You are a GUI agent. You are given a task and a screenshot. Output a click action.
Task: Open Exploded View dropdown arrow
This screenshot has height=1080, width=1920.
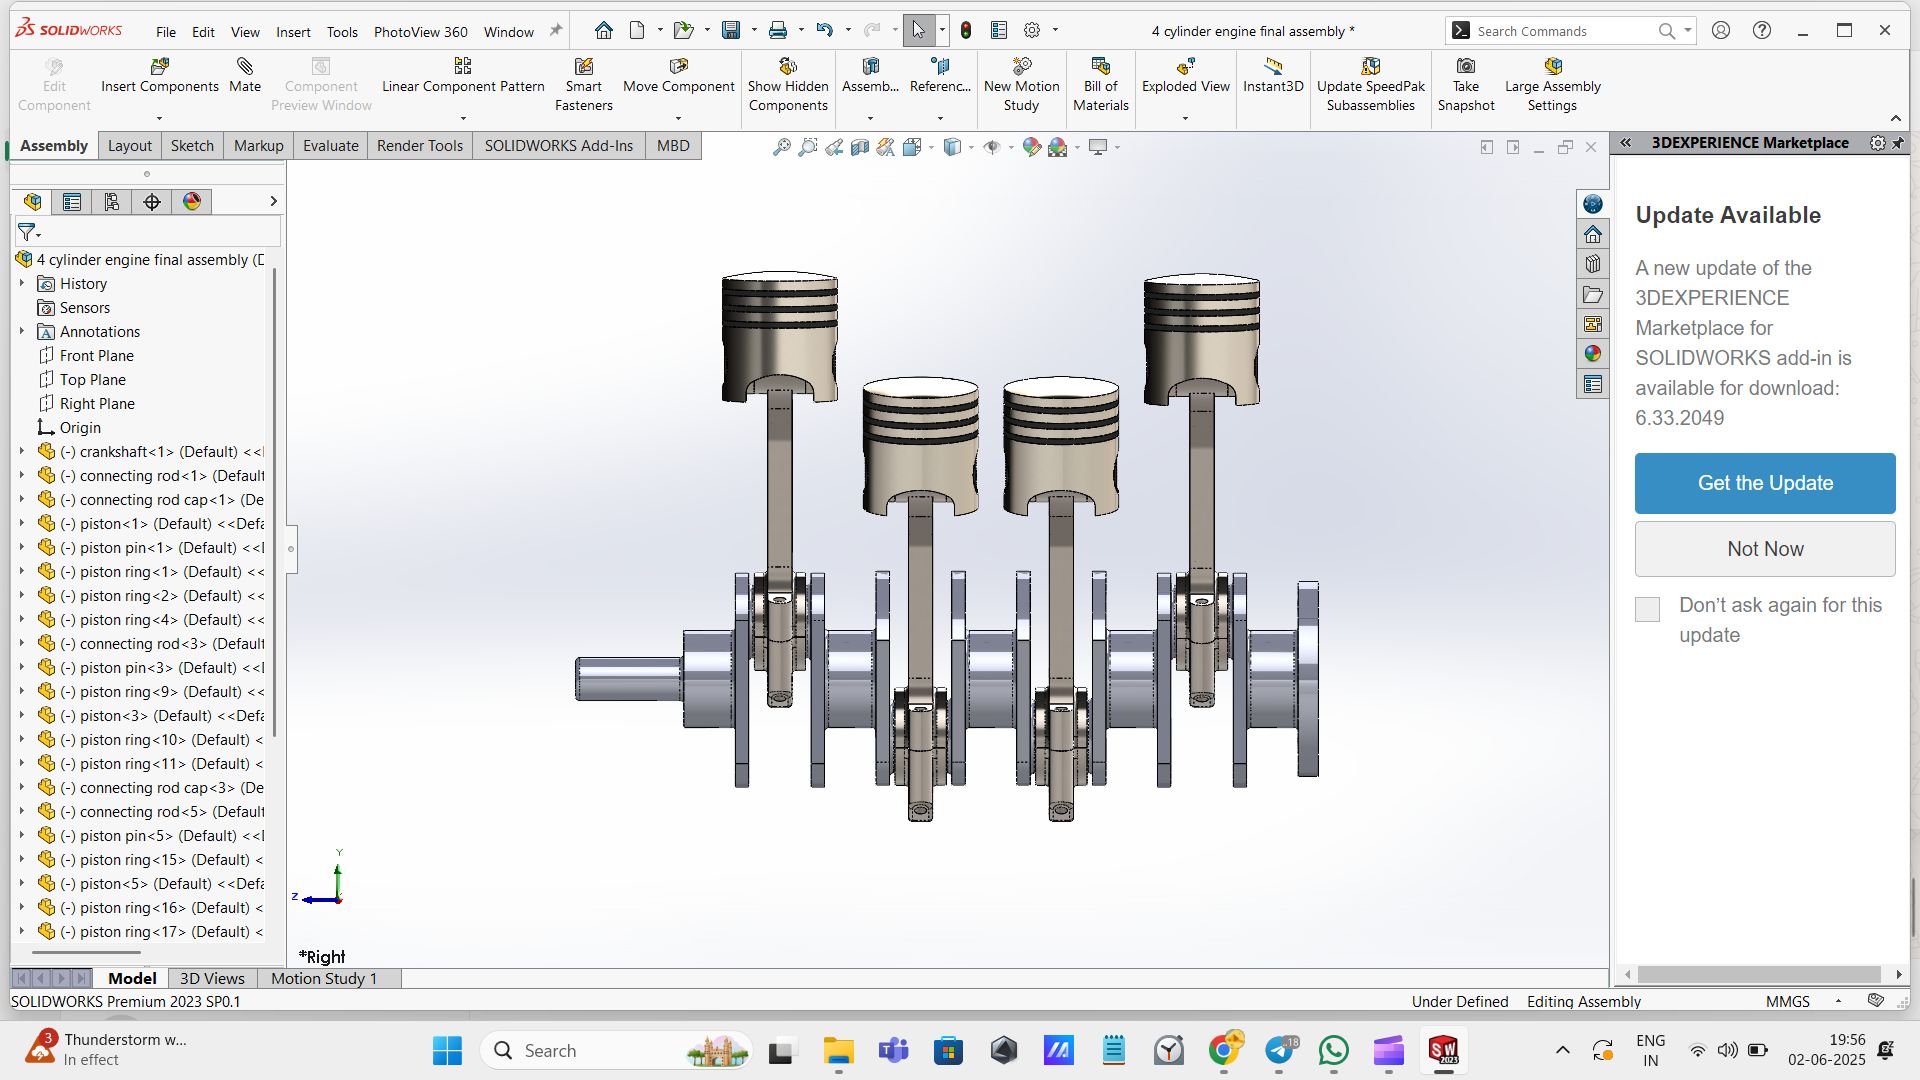tap(1185, 118)
